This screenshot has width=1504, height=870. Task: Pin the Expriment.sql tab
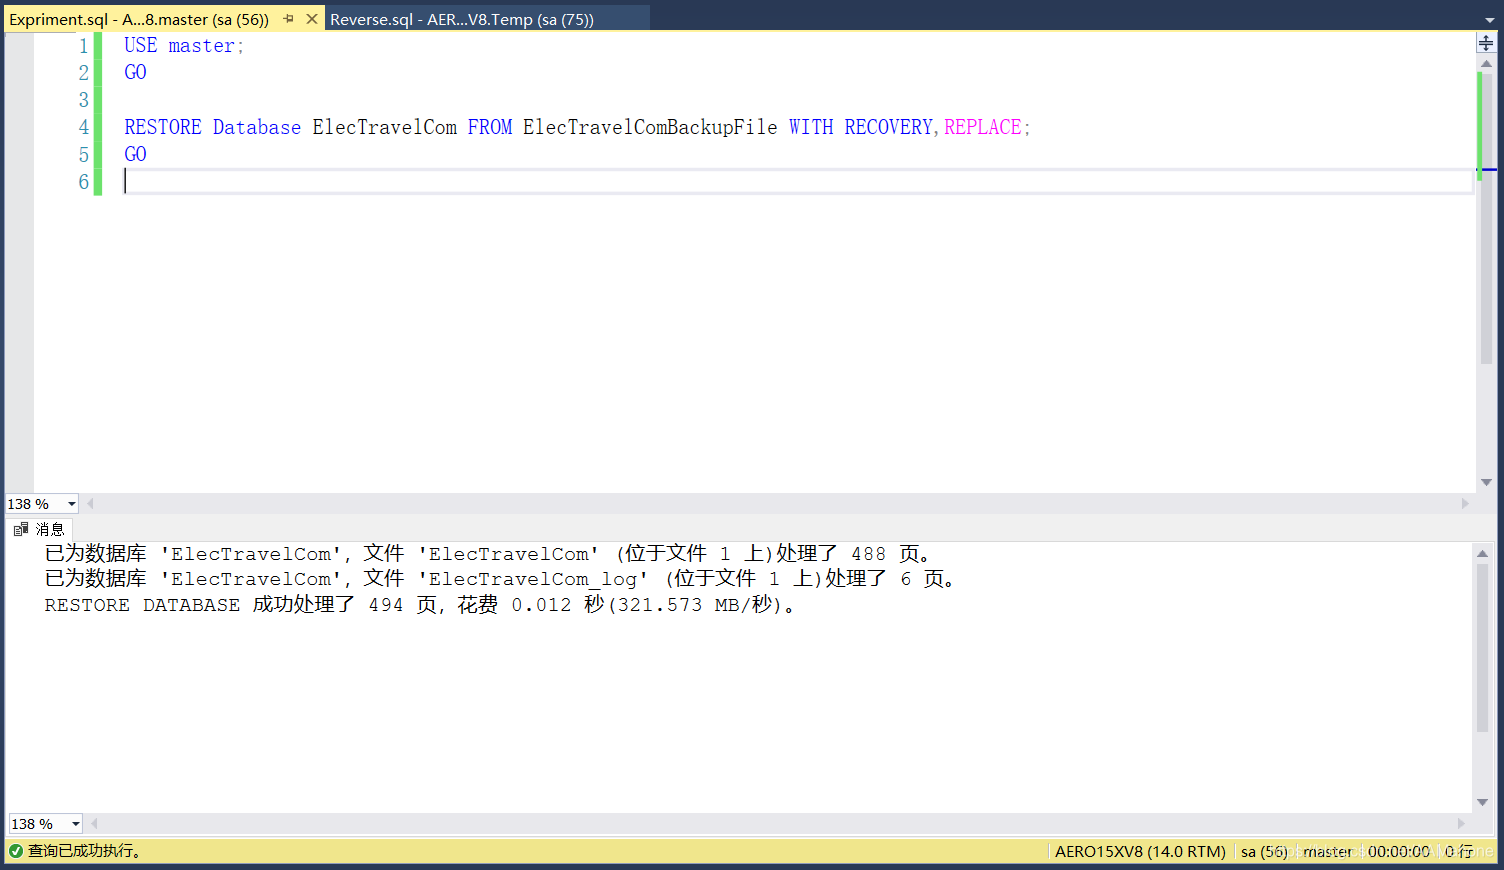tap(289, 19)
